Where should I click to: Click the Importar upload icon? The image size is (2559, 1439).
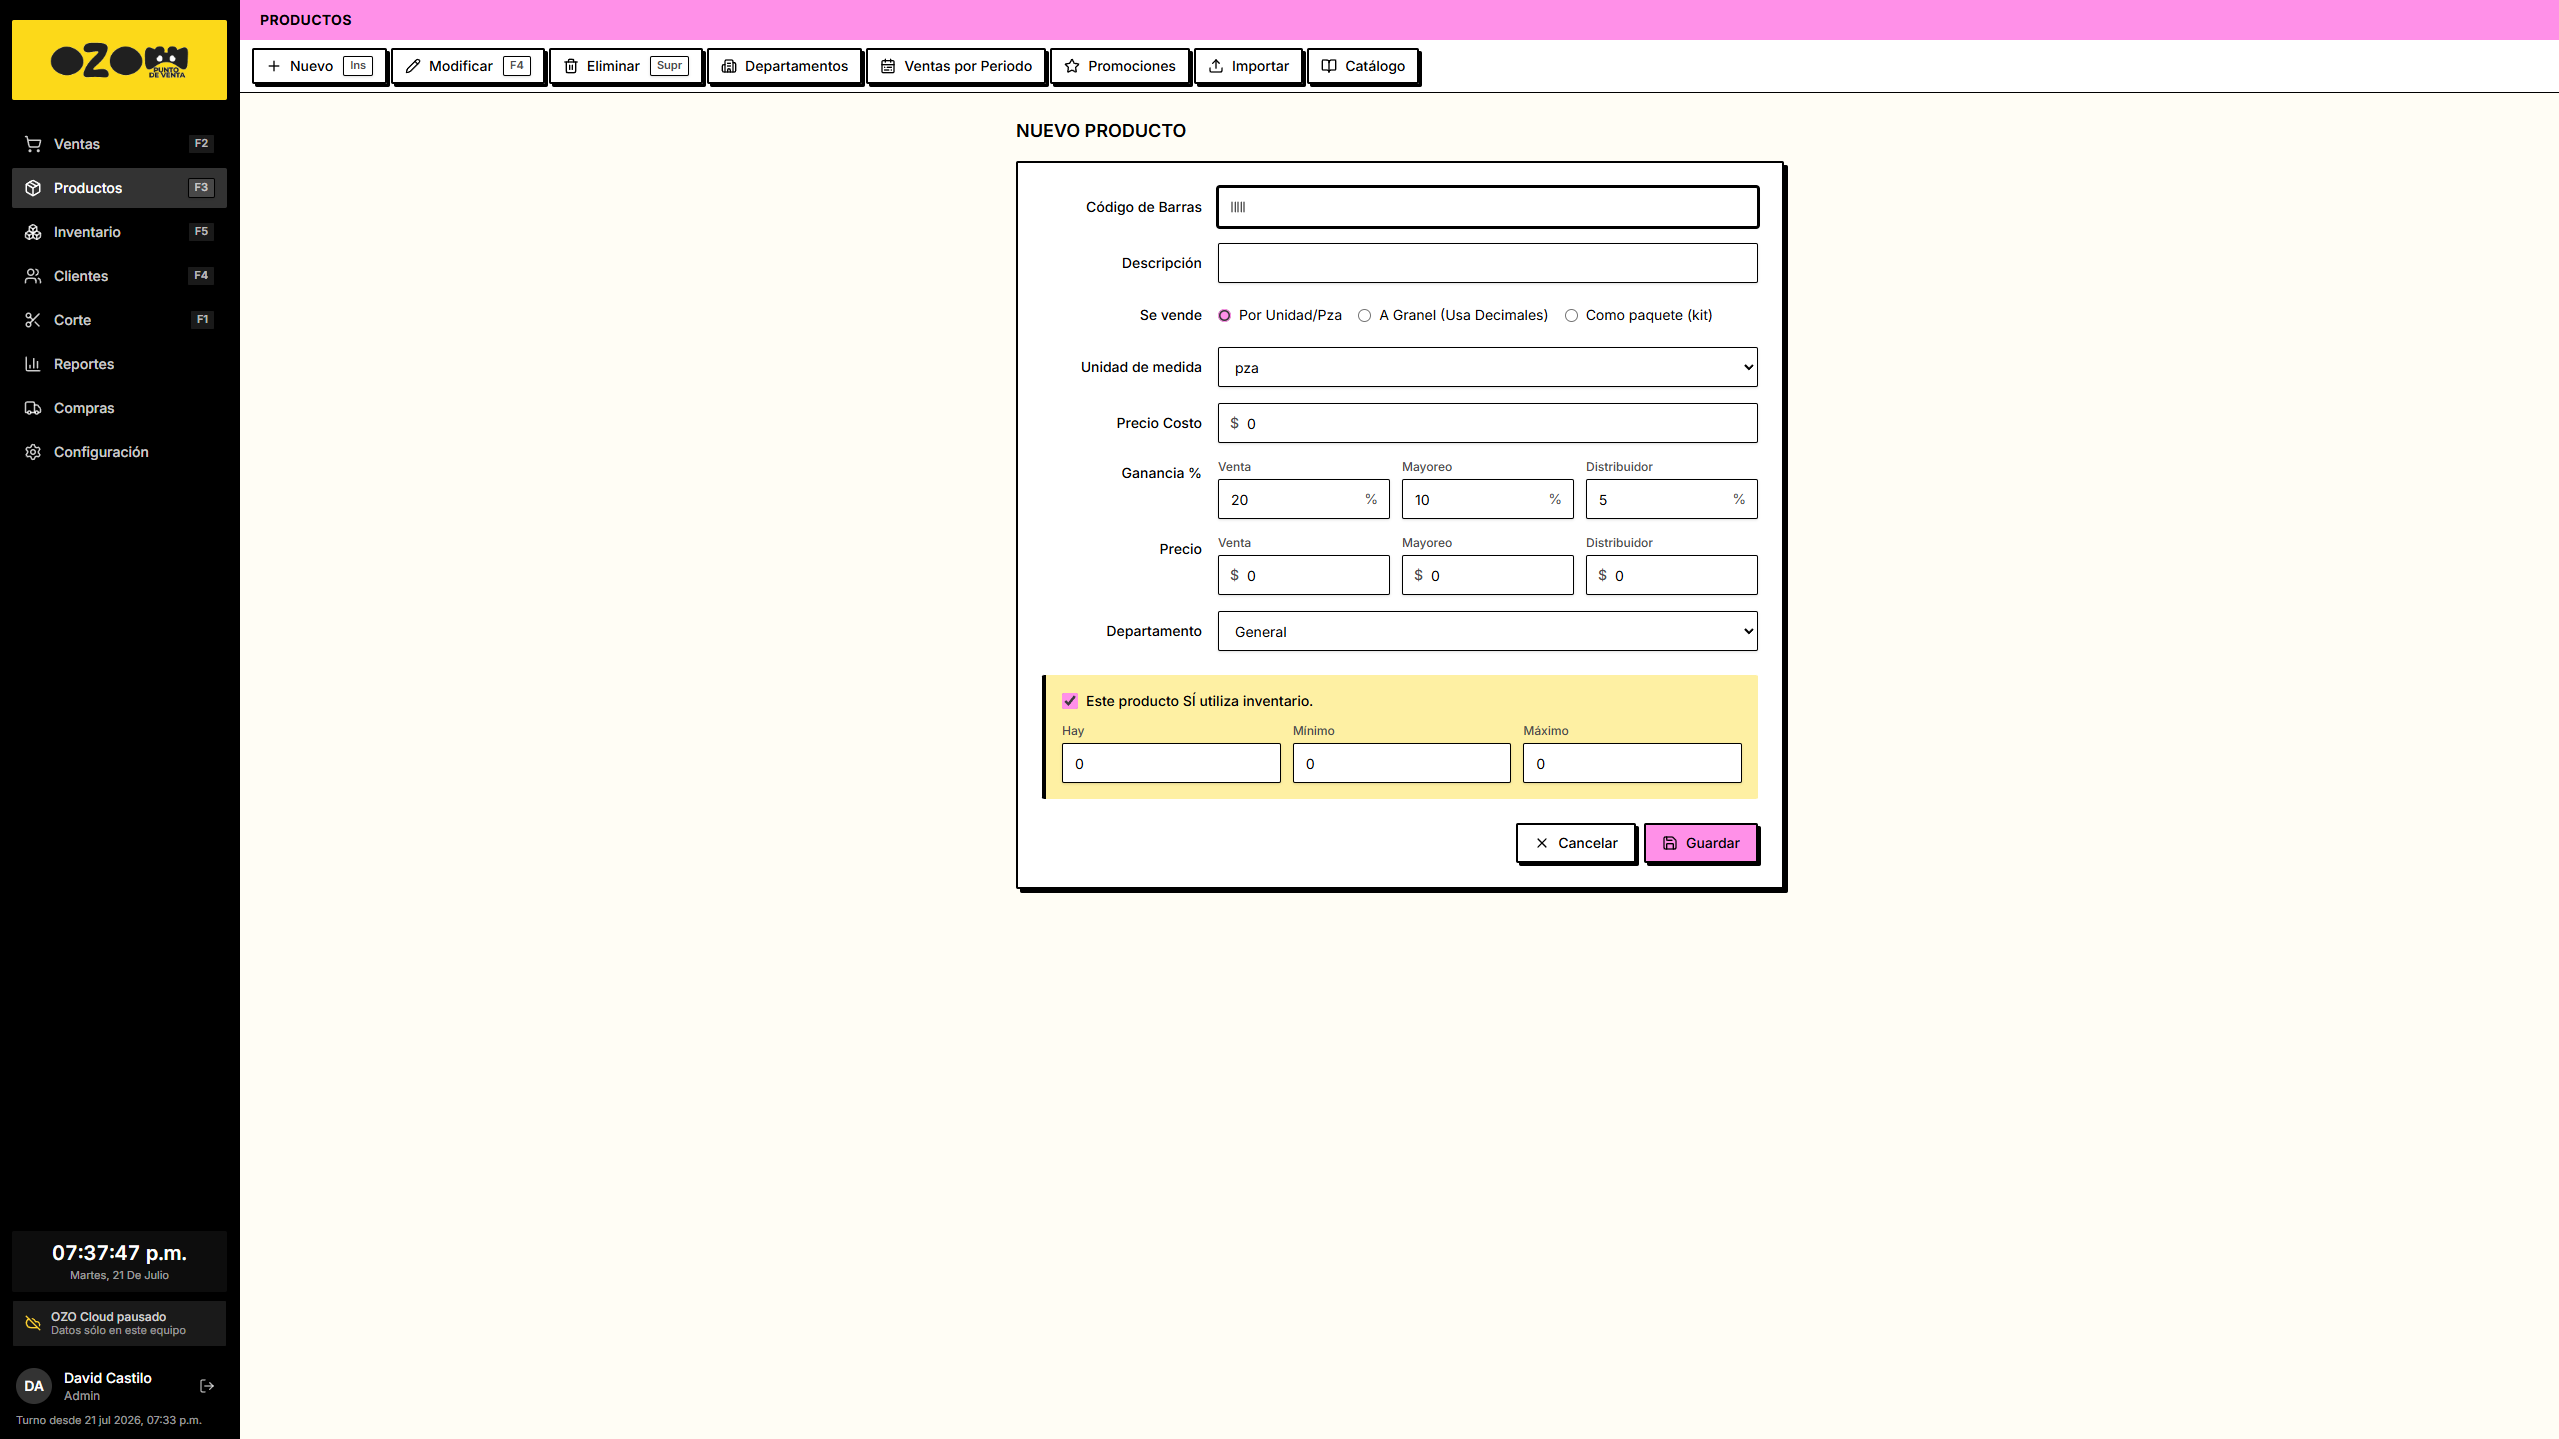pyautogui.click(x=1216, y=66)
